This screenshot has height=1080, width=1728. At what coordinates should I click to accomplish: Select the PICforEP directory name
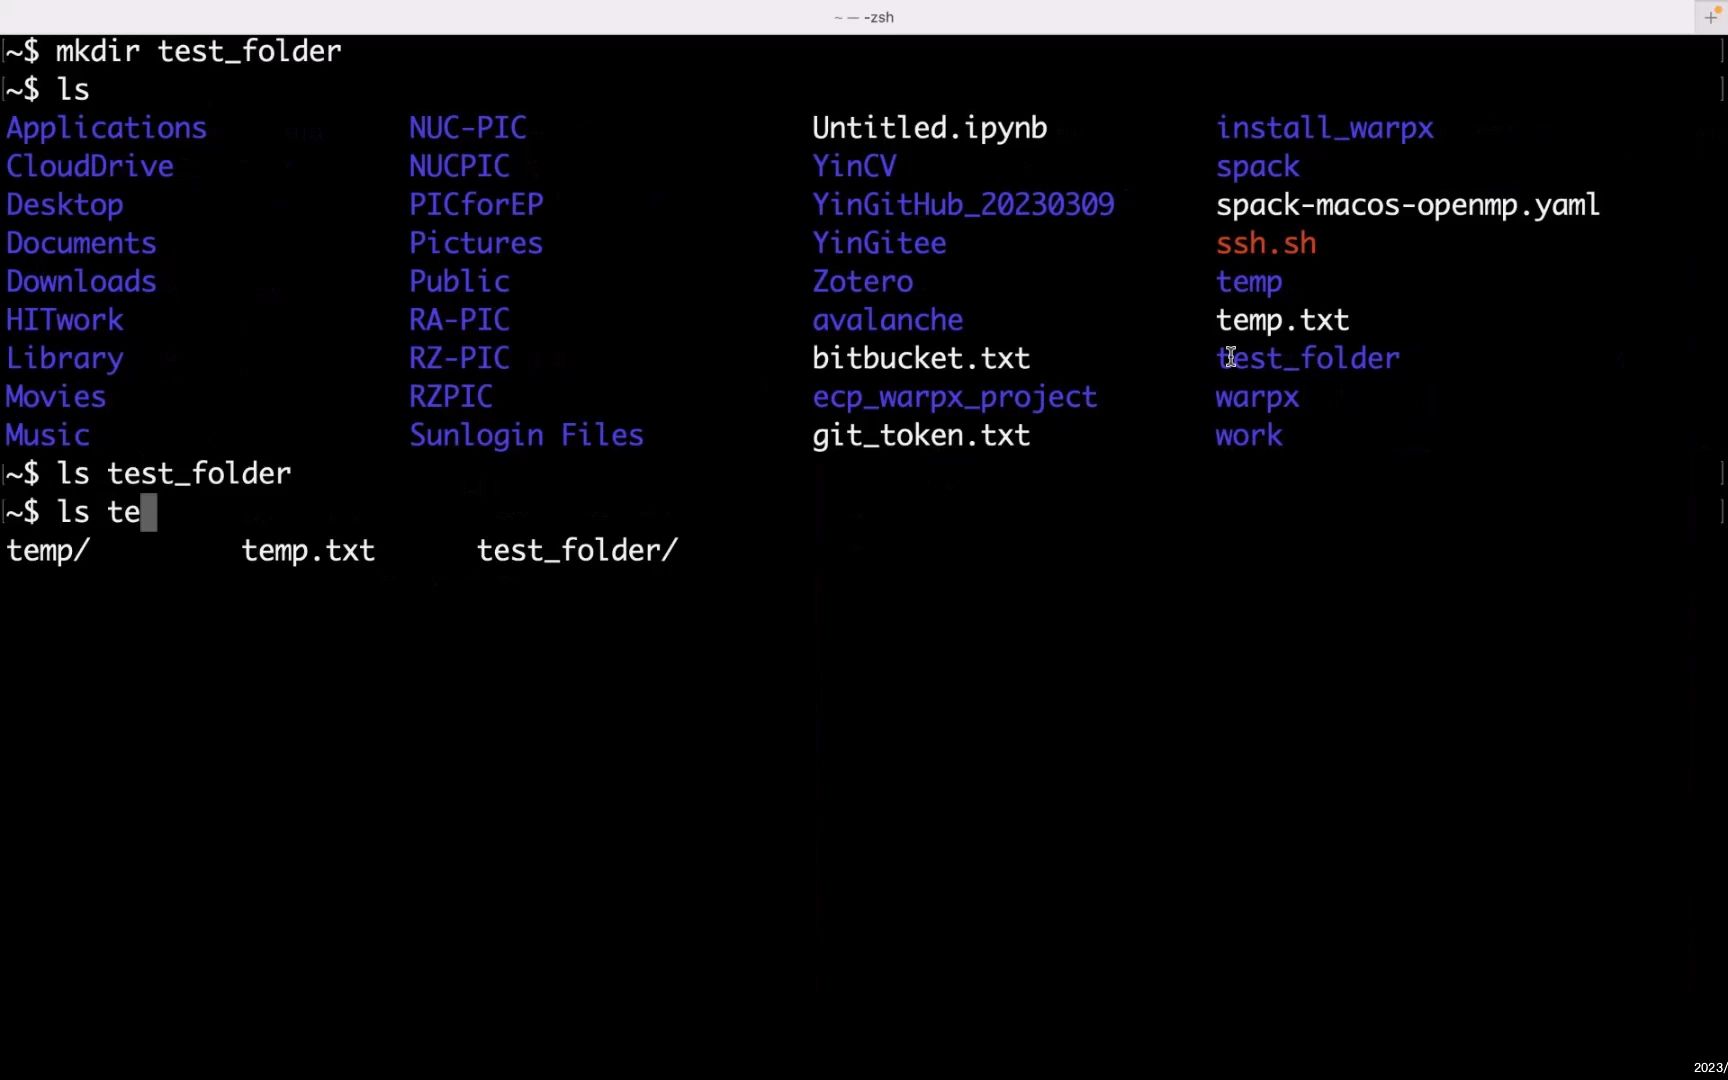pyautogui.click(x=476, y=205)
